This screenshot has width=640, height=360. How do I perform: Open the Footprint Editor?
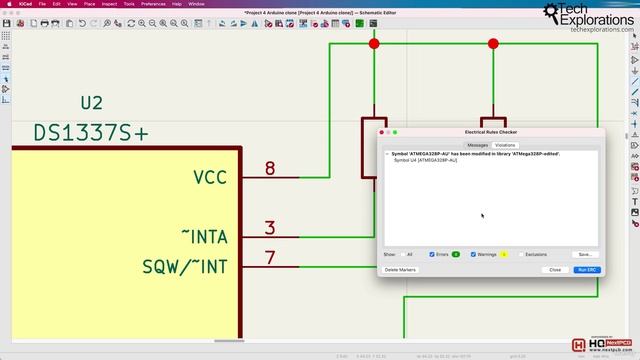tap(290, 24)
